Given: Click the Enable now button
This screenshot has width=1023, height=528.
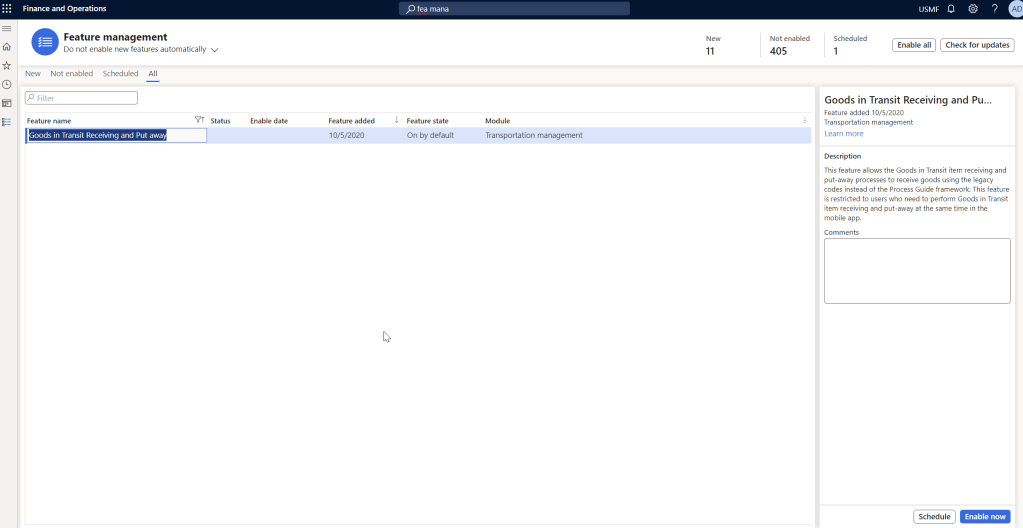Looking at the screenshot, I should point(984,517).
